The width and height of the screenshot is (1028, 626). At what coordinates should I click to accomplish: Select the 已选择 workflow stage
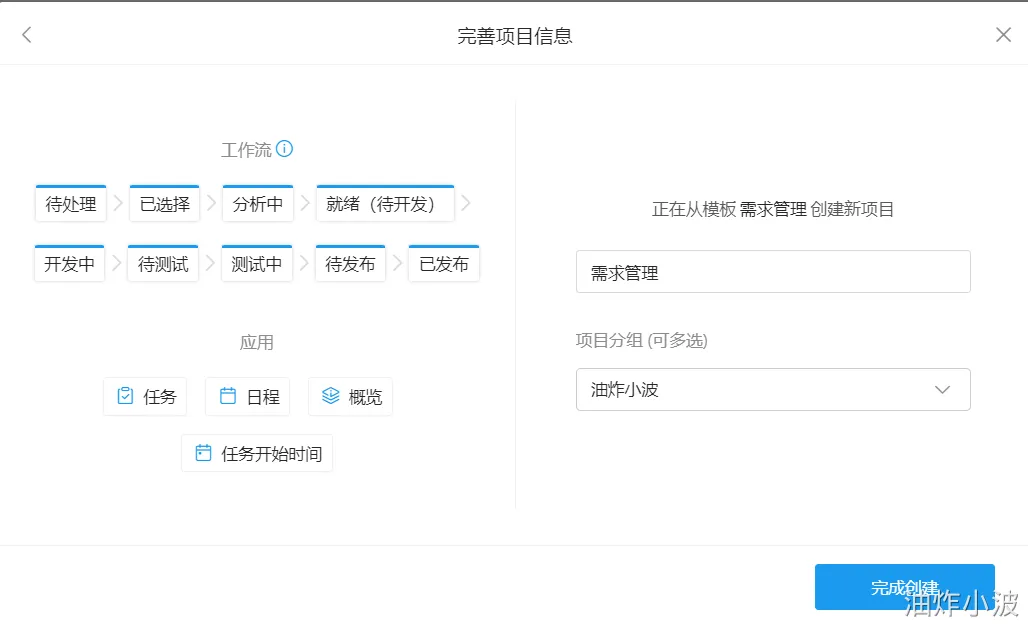(x=164, y=204)
